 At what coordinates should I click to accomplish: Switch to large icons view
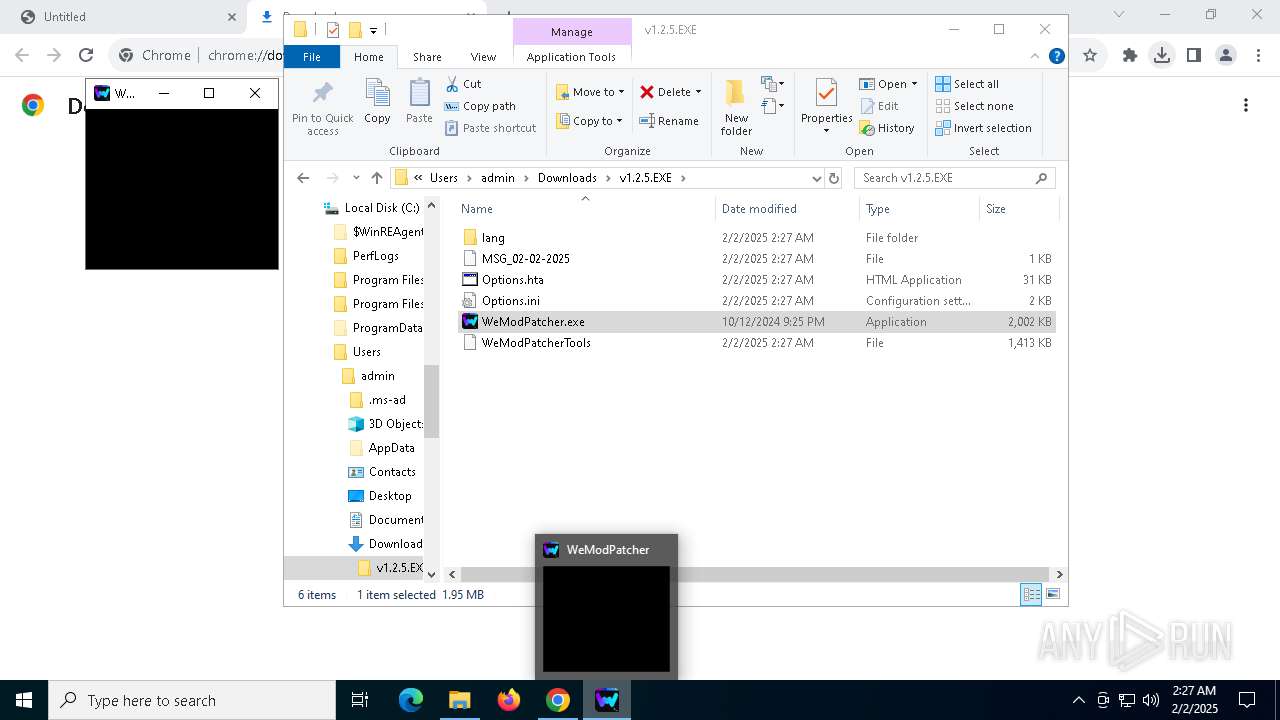tap(1052, 595)
